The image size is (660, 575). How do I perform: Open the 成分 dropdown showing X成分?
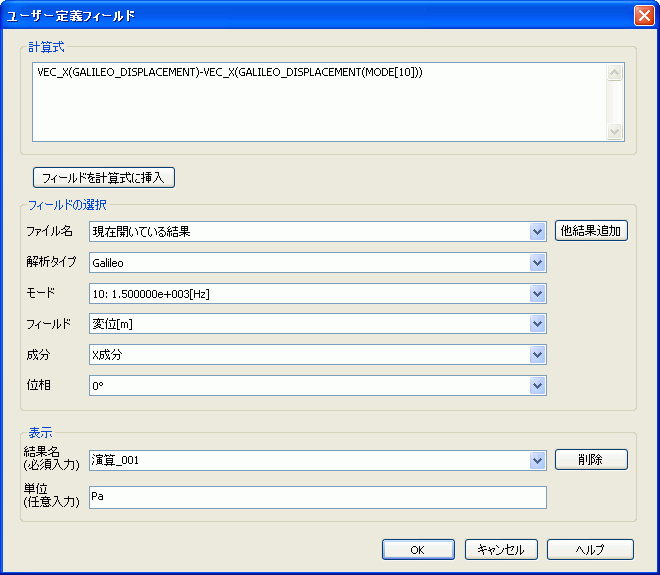point(538,355)
